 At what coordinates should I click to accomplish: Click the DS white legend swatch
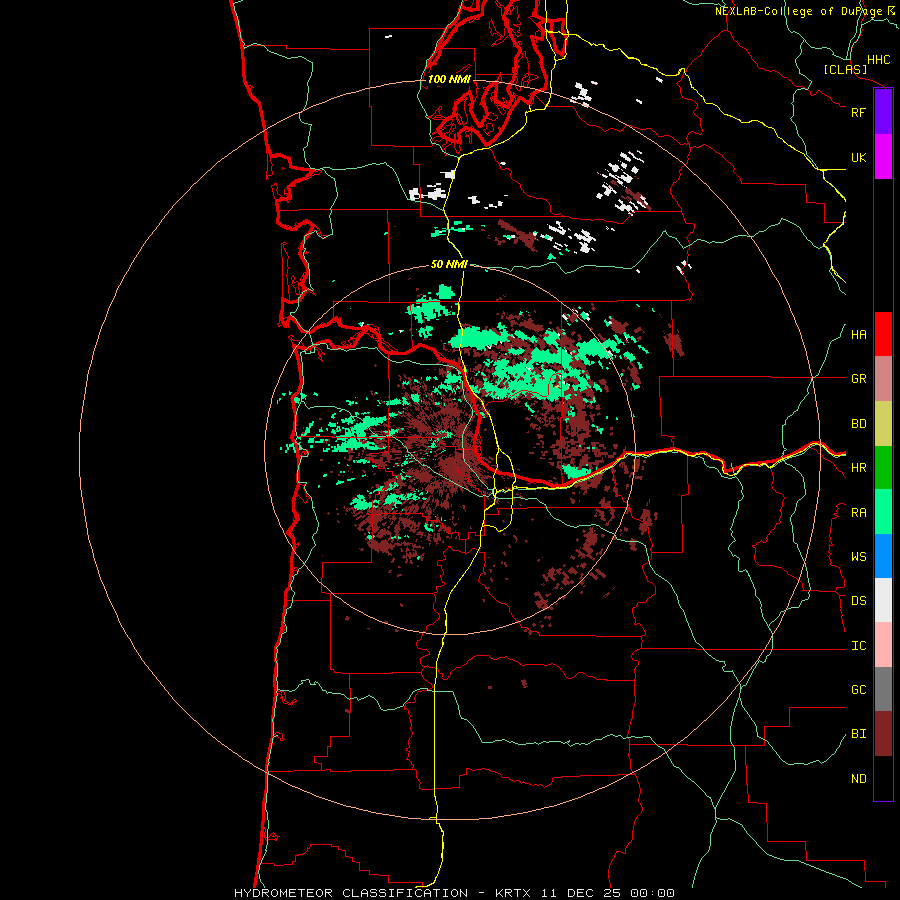(883, 600)
